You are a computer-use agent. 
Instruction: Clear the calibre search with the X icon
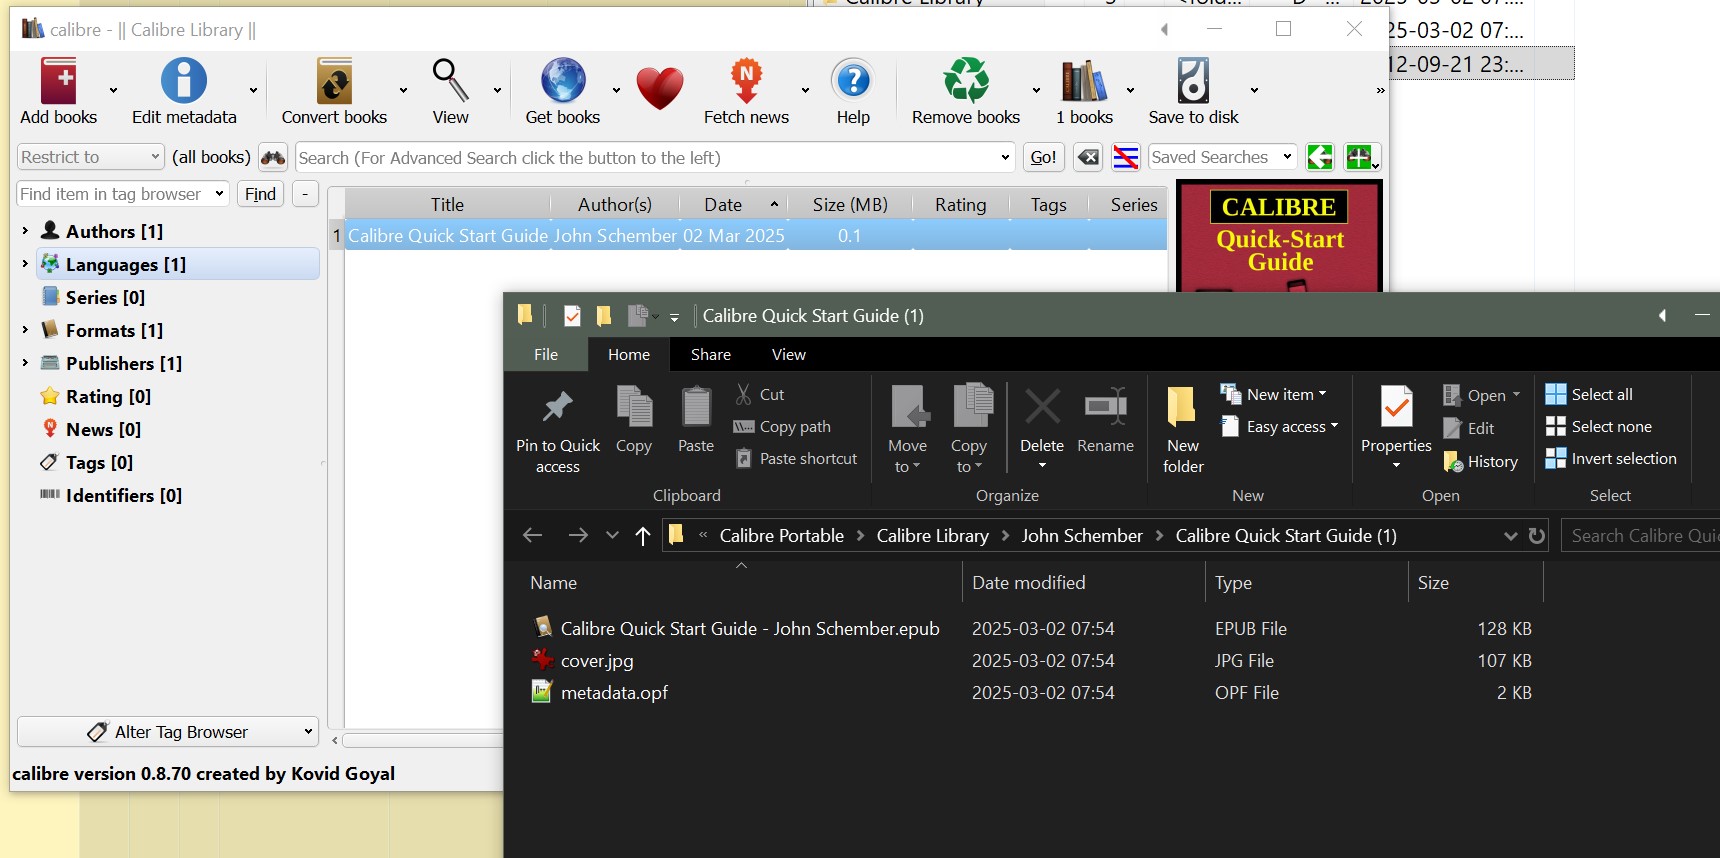click(x=1088, y=158)
